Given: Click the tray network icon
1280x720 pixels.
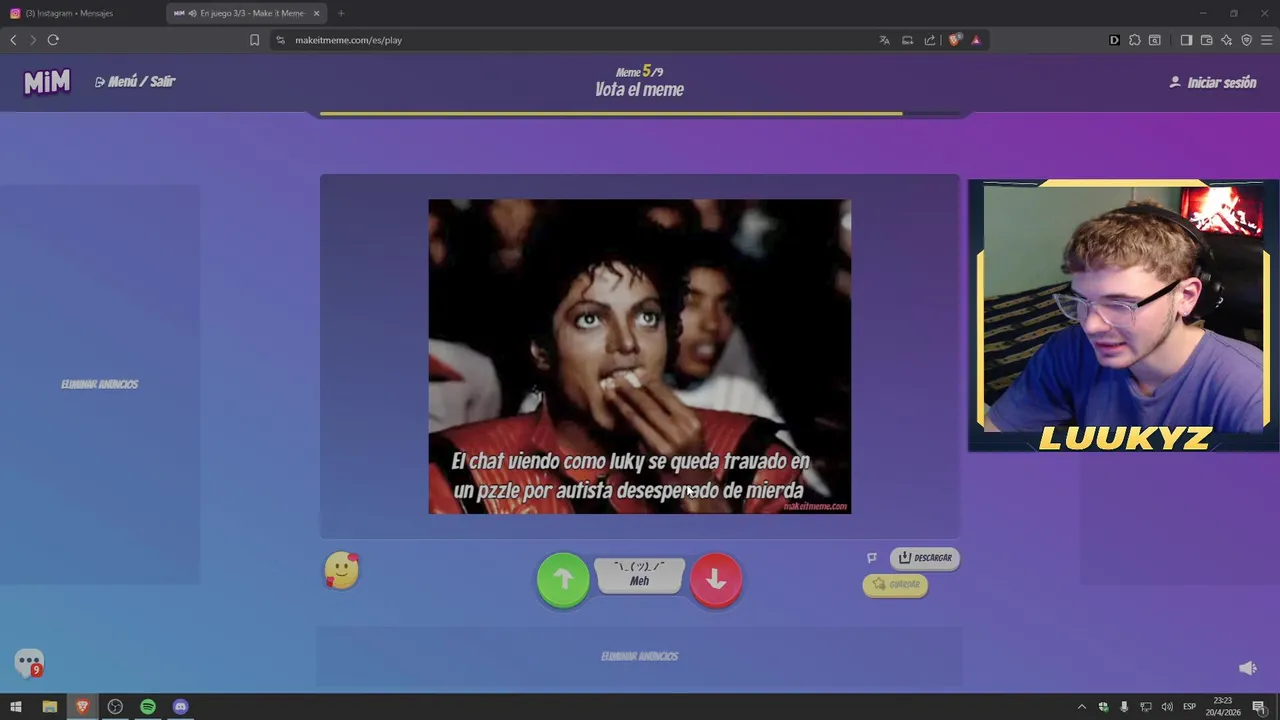Looking at the screenshot, I should [1146, 707].
